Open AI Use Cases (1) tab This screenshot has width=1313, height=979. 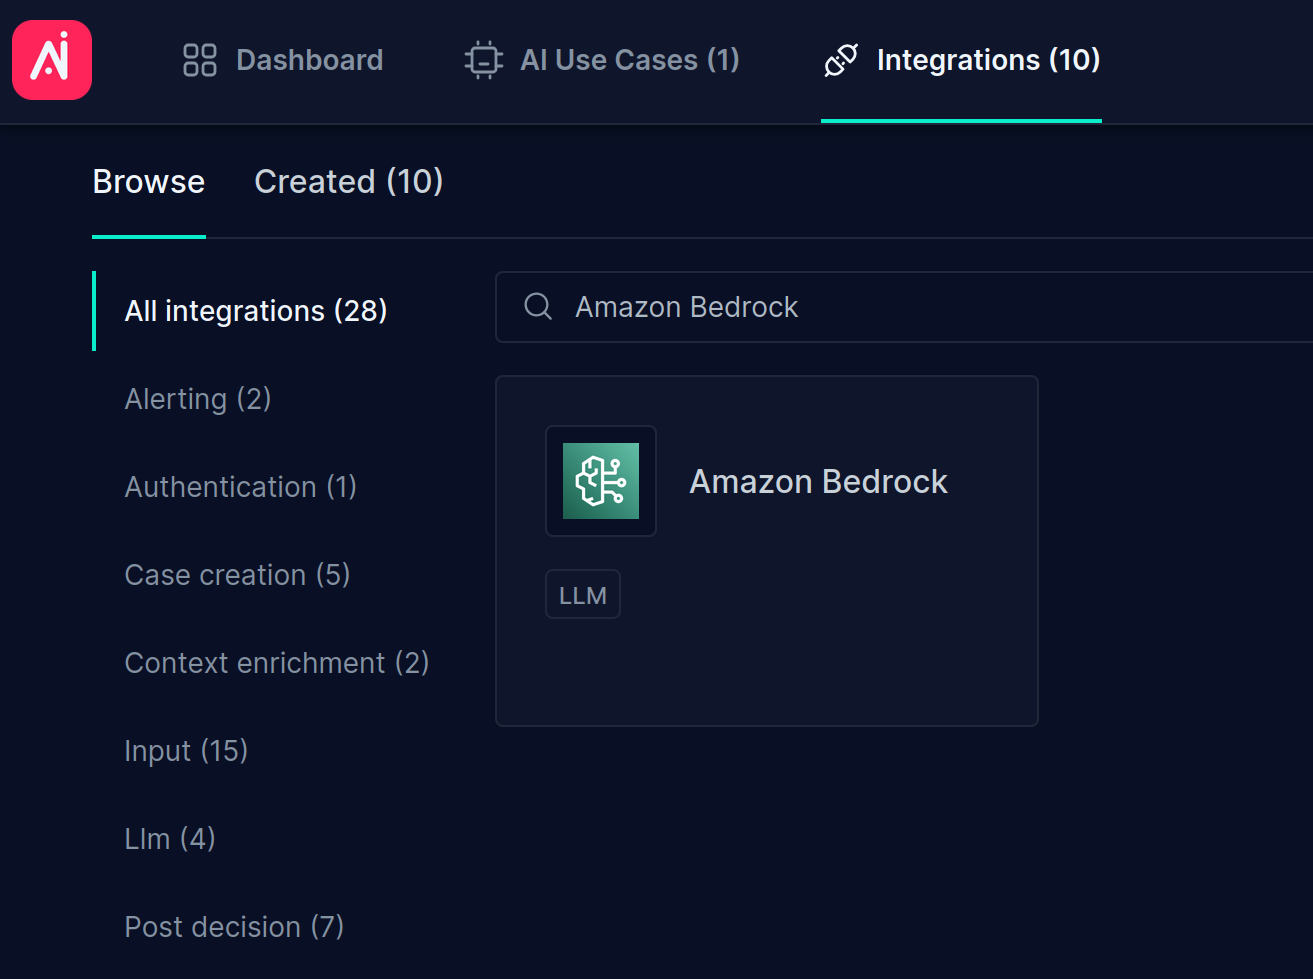tap(602, 60)
